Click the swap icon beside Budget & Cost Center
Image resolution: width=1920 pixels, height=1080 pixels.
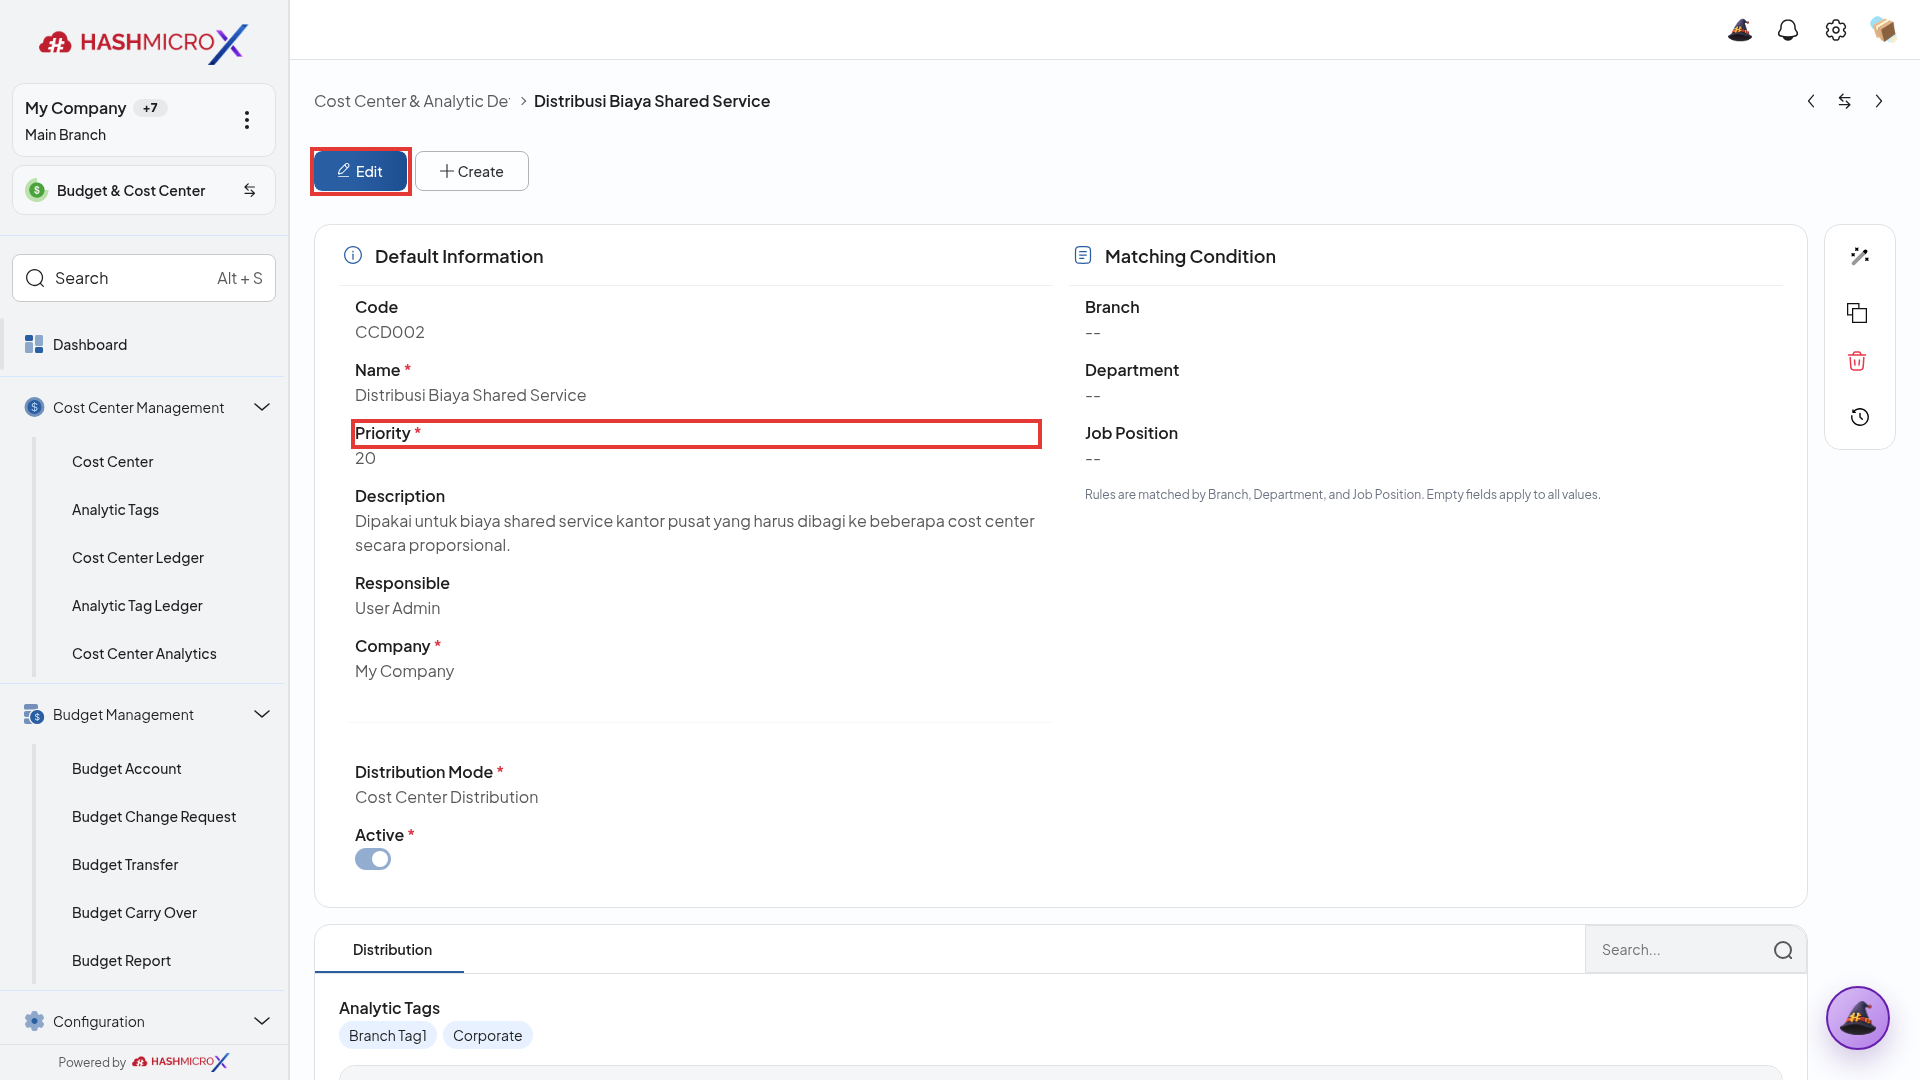[x=250, y=190]
